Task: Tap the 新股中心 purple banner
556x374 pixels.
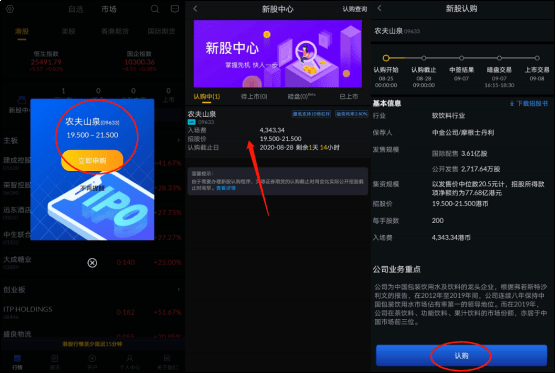Action: pos(278,54)
